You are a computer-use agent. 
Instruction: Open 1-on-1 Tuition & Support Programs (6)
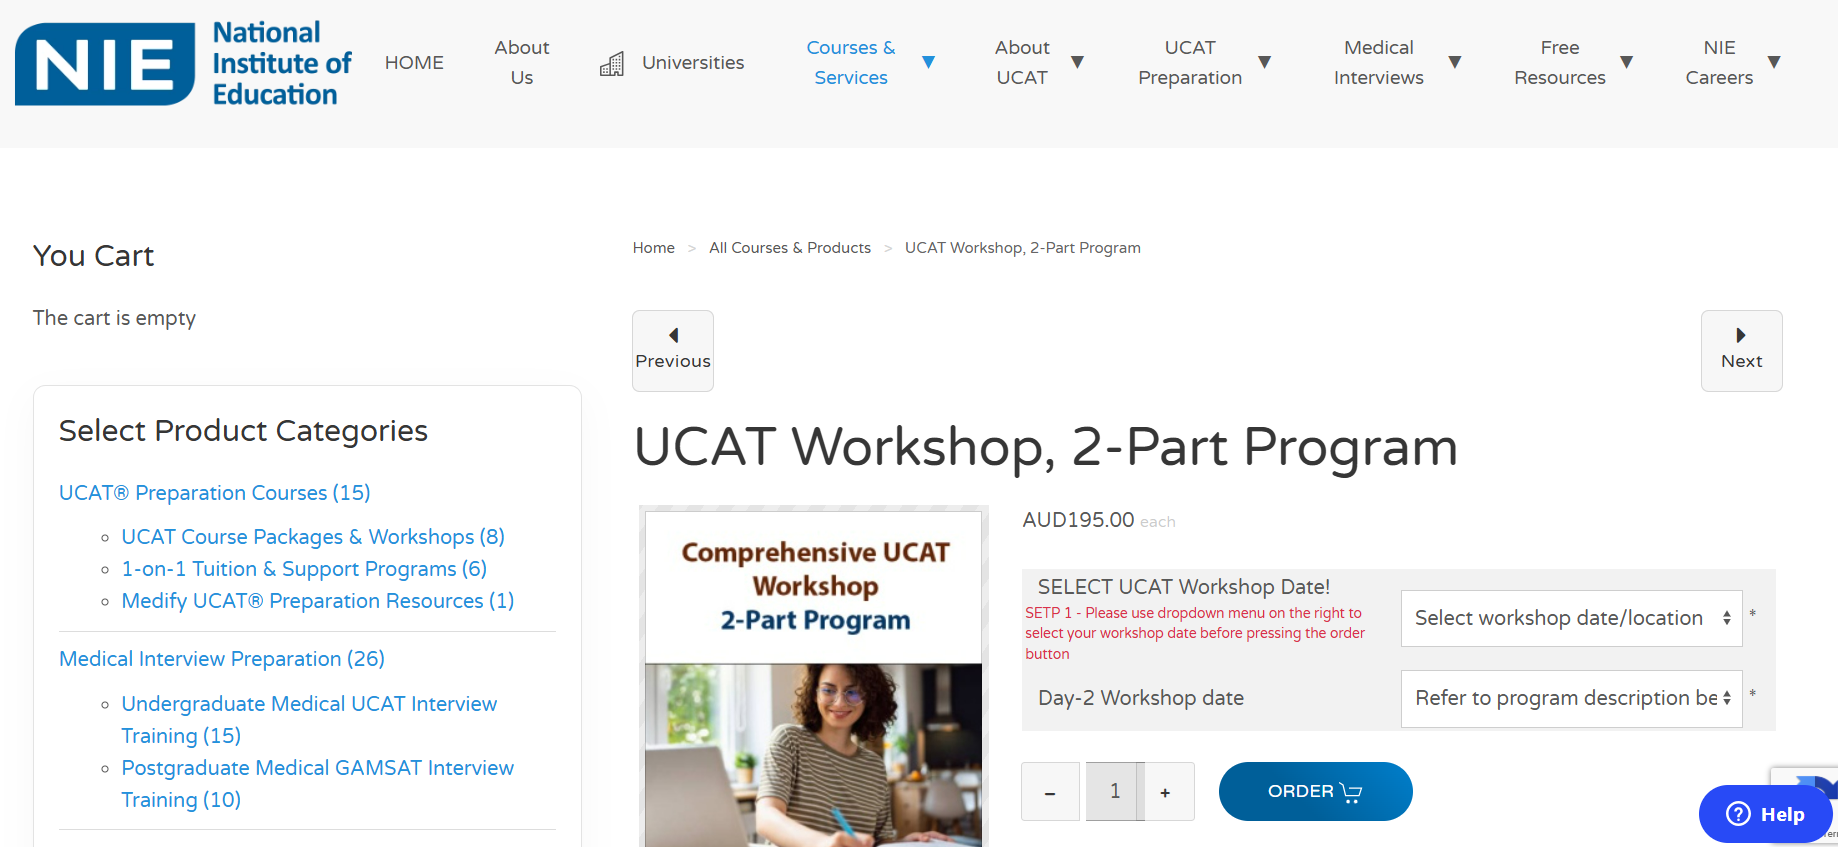point(304,569)
